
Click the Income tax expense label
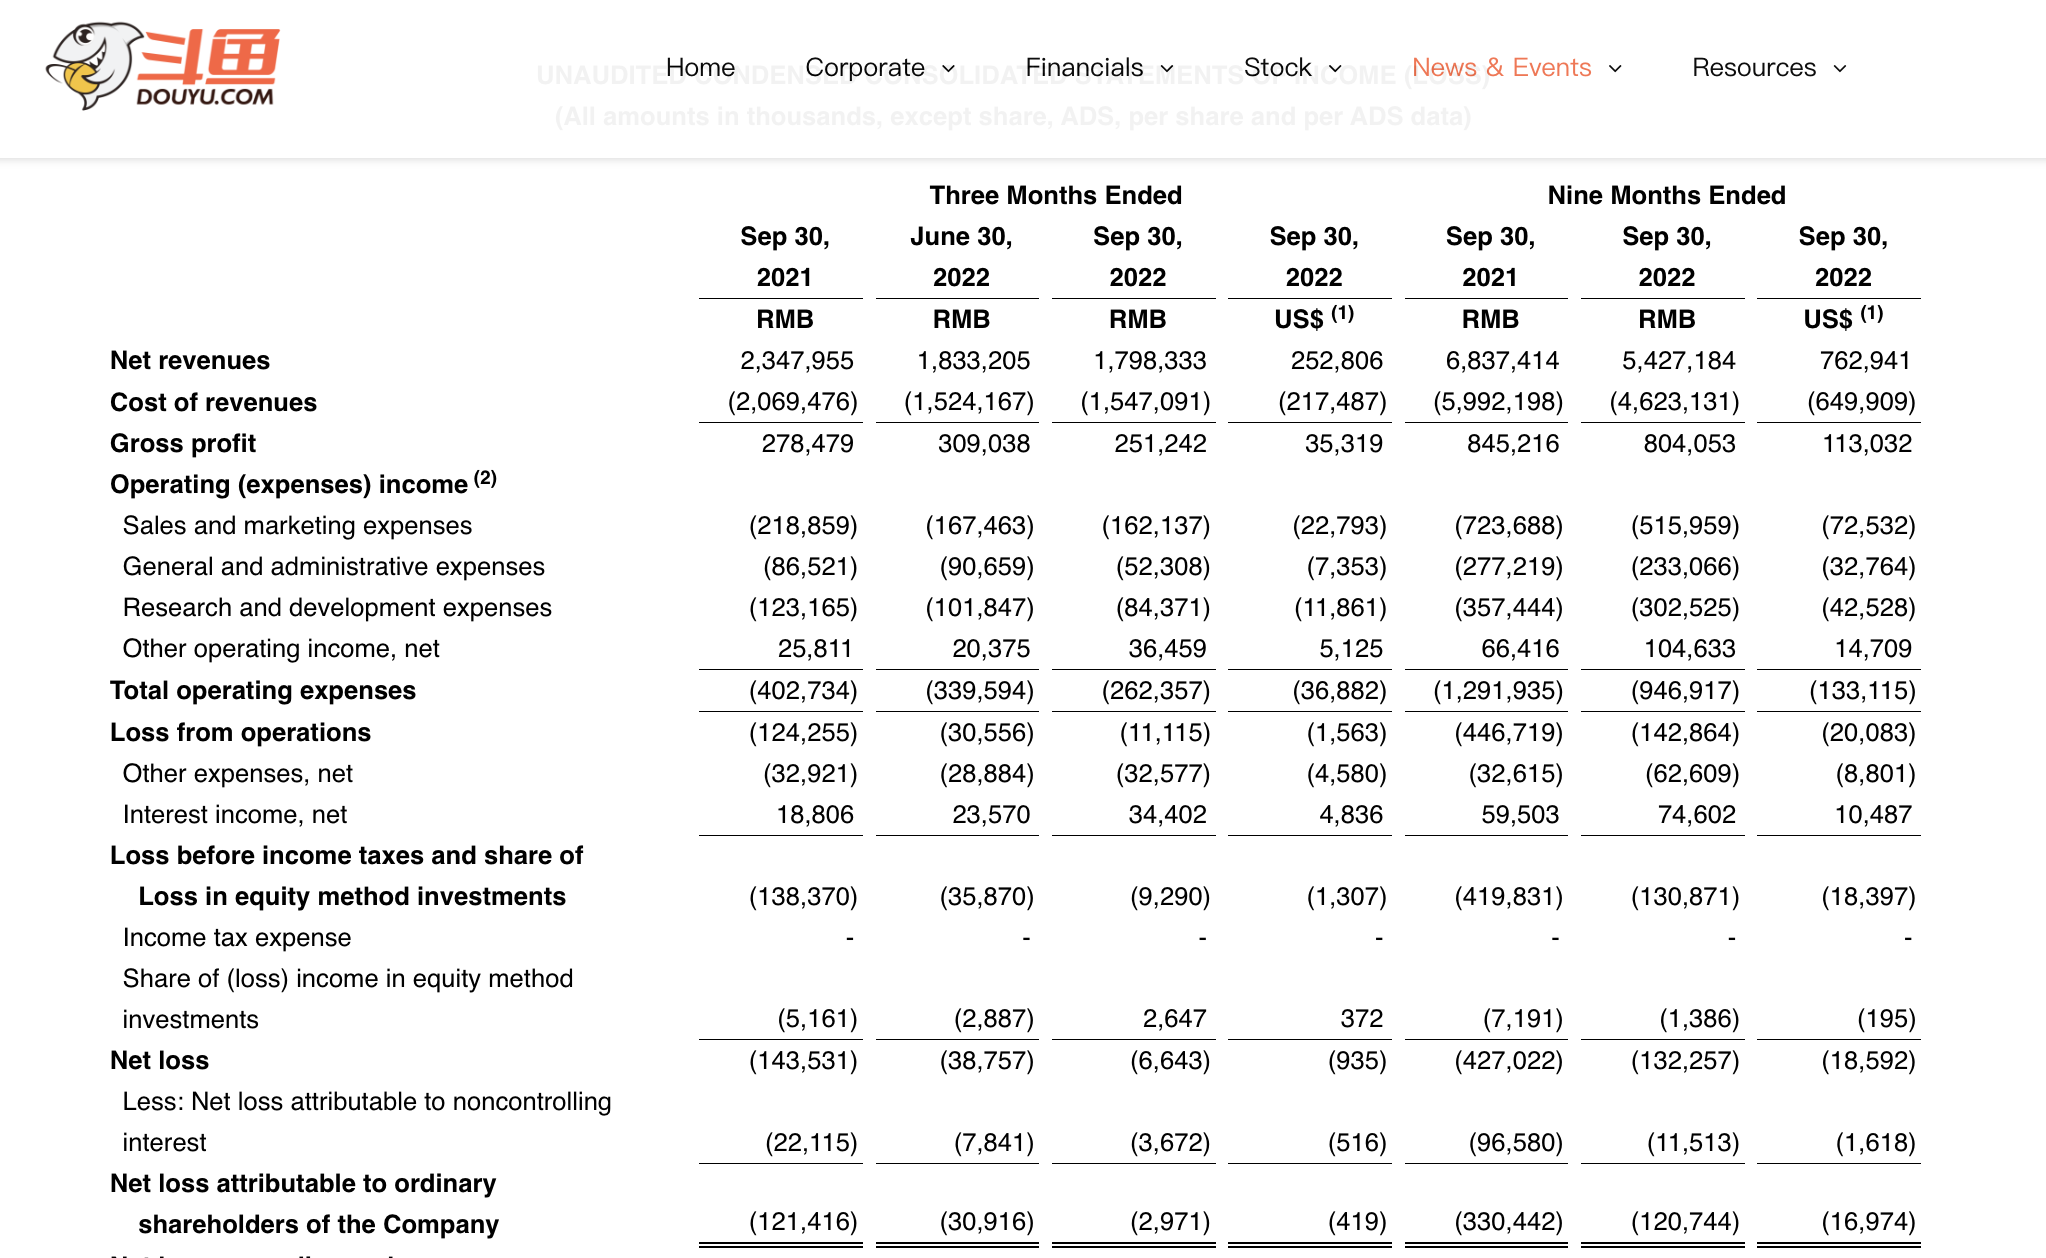tap(237, 938)
